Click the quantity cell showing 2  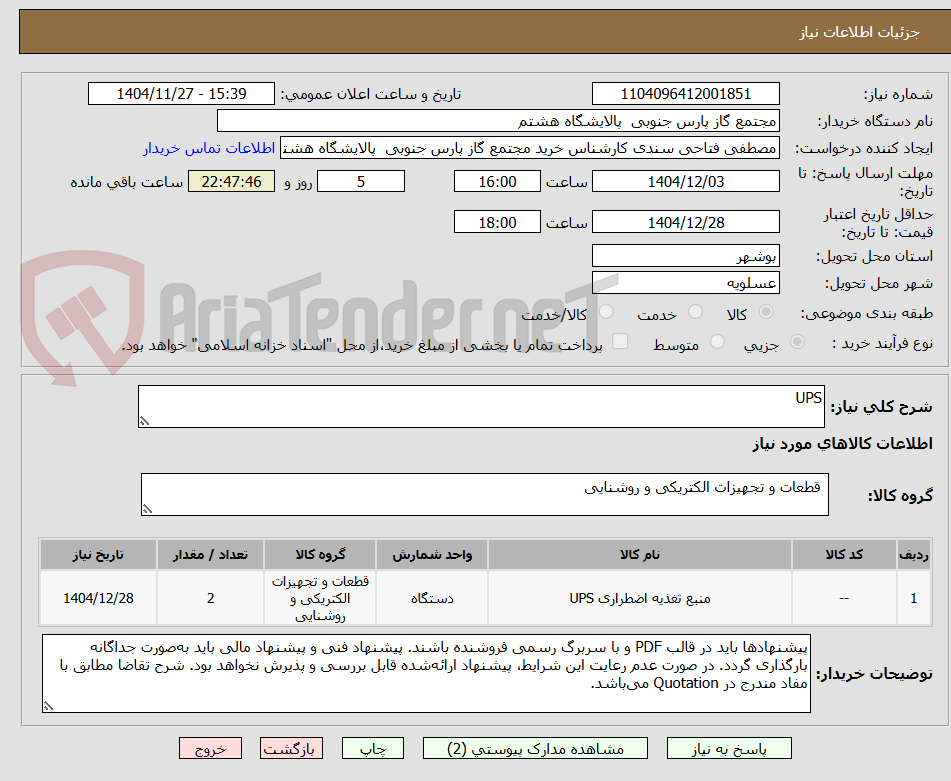click(210, 598)
